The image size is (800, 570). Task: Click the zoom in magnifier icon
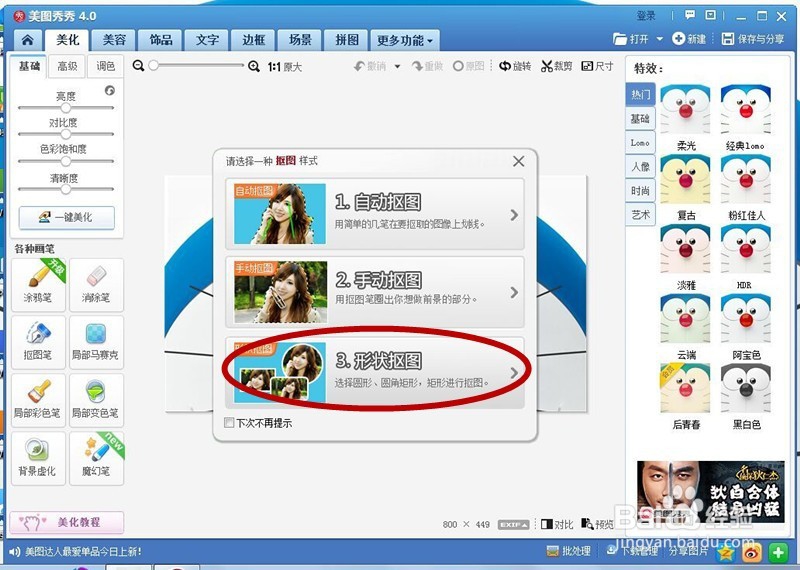tap(254, 66)
